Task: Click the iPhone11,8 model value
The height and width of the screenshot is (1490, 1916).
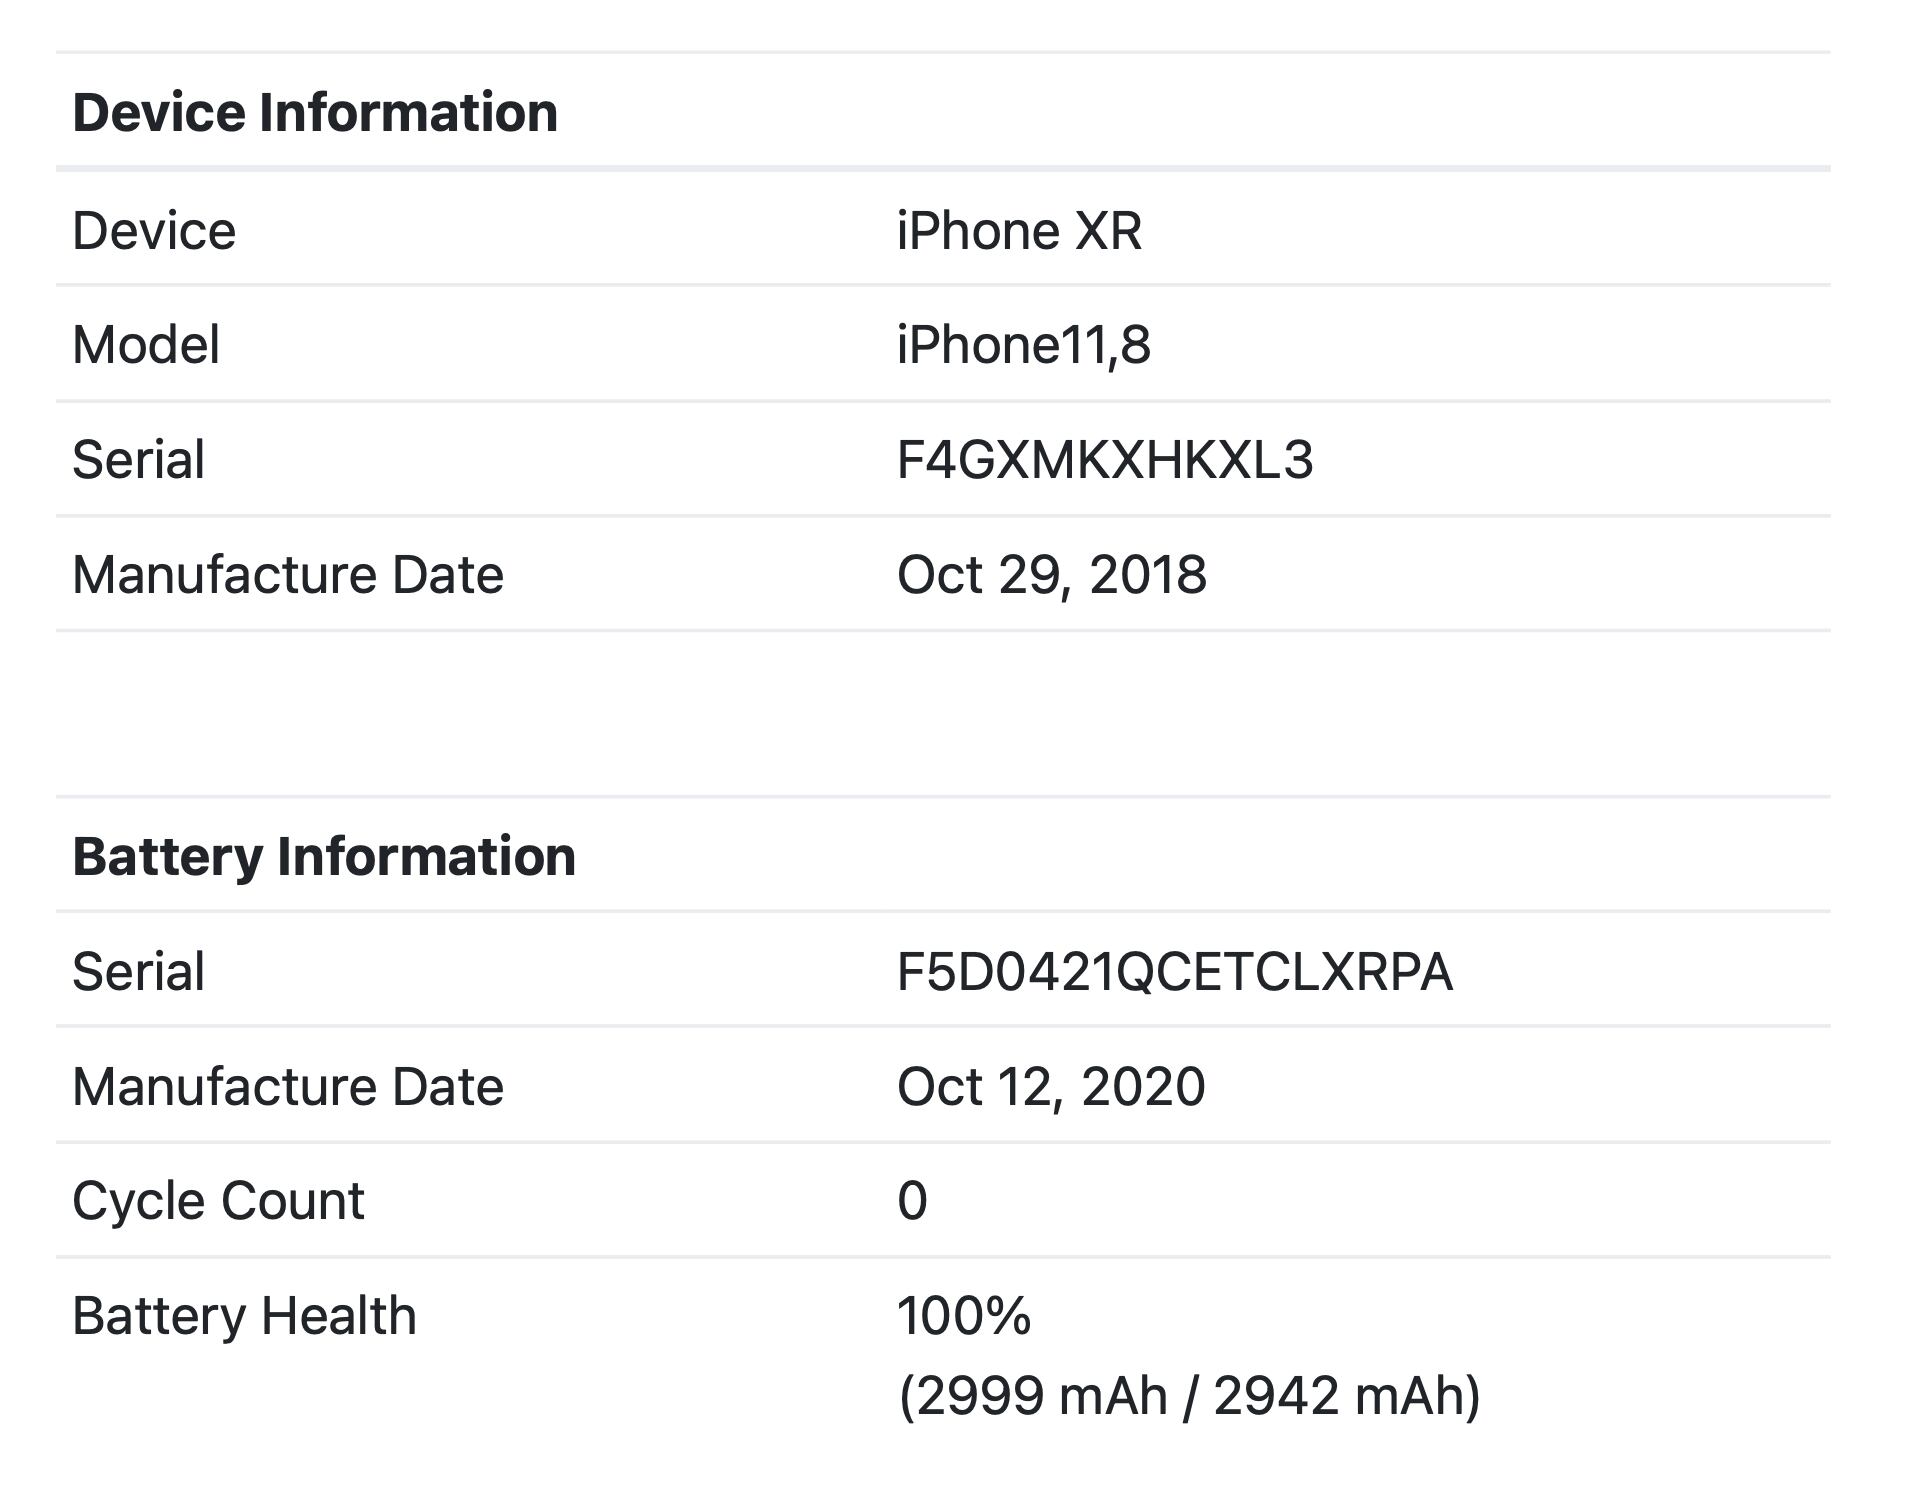Action: pos(1024,345)
